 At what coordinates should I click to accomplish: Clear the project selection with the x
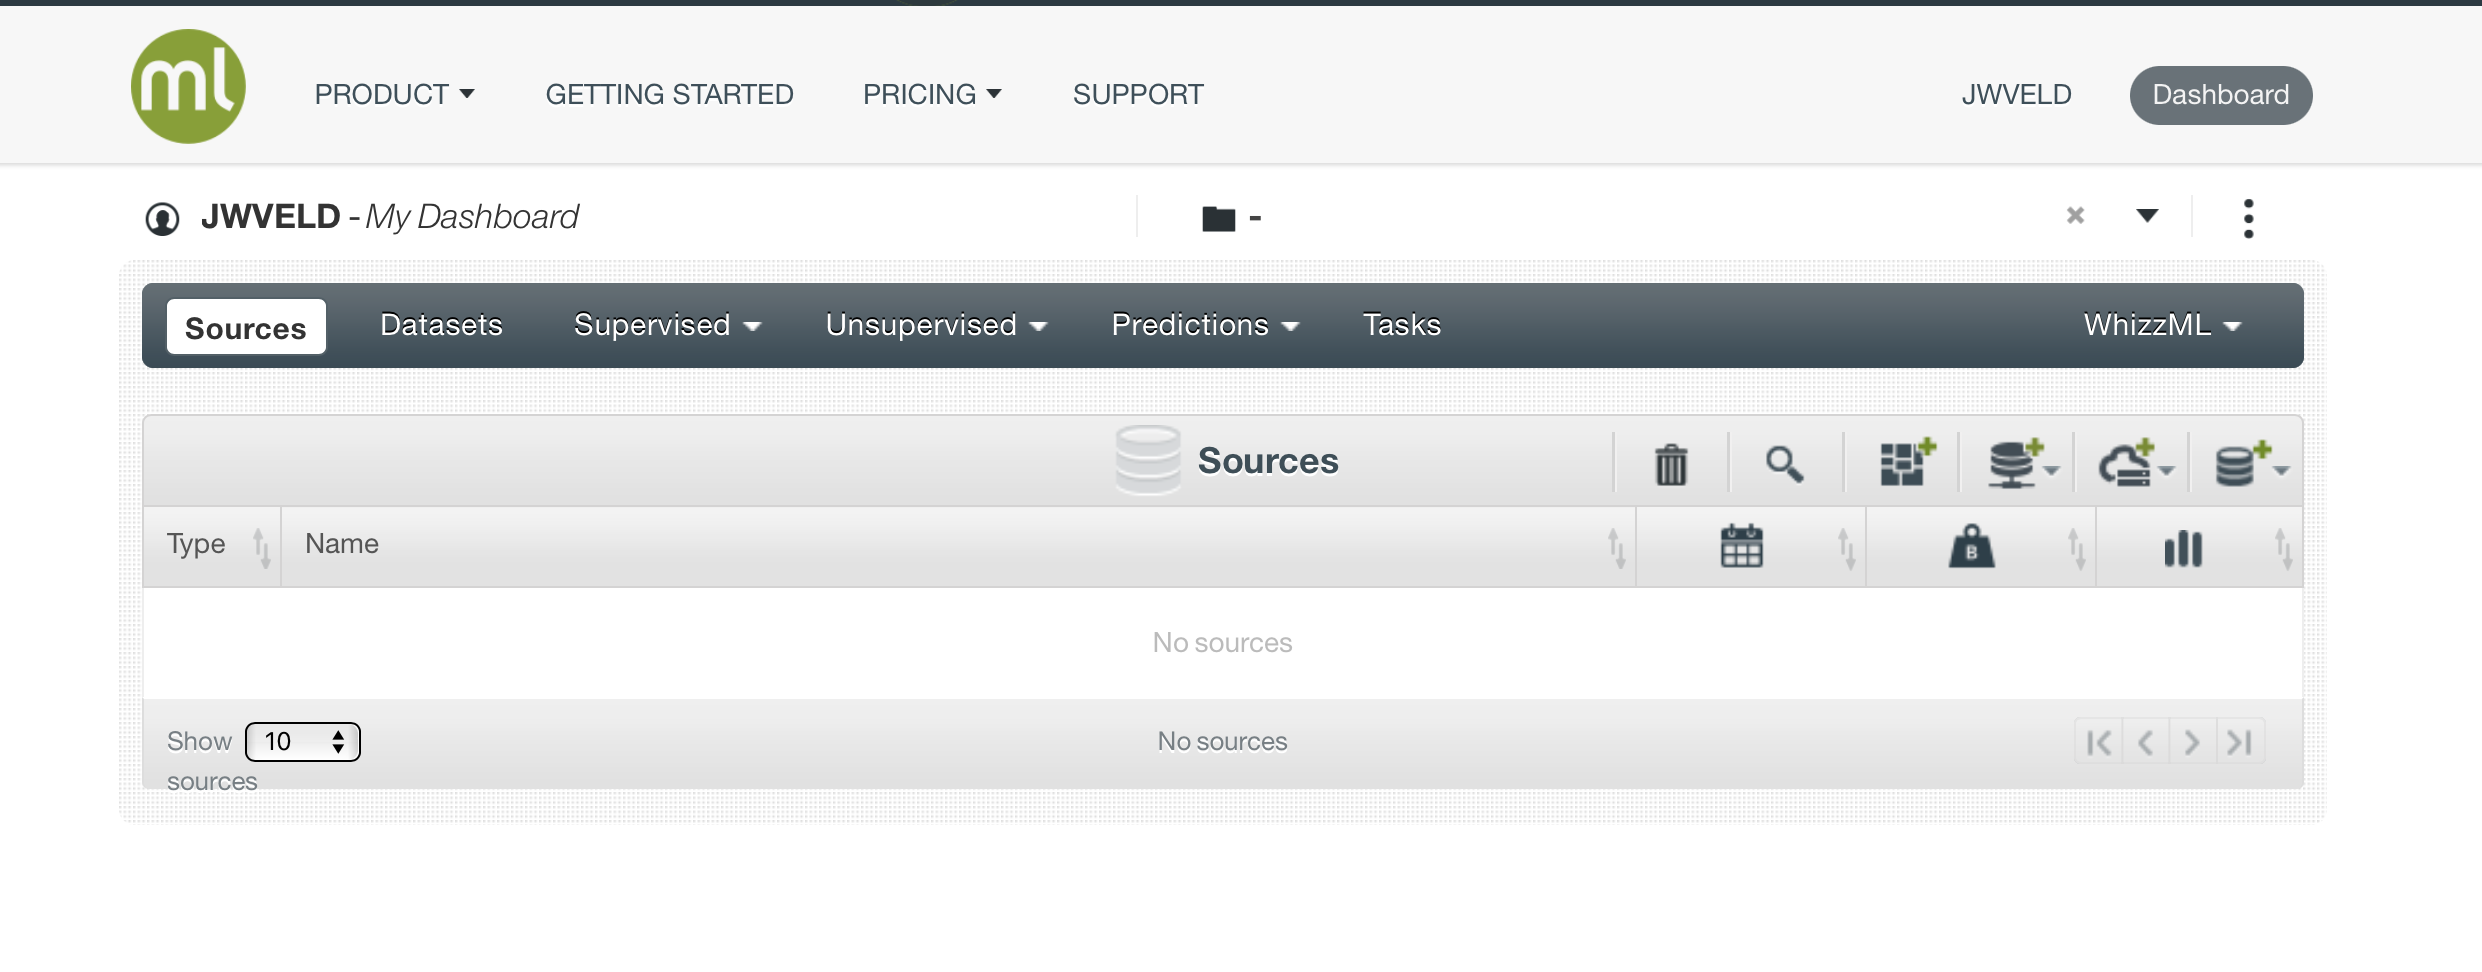pos(2075,215)
